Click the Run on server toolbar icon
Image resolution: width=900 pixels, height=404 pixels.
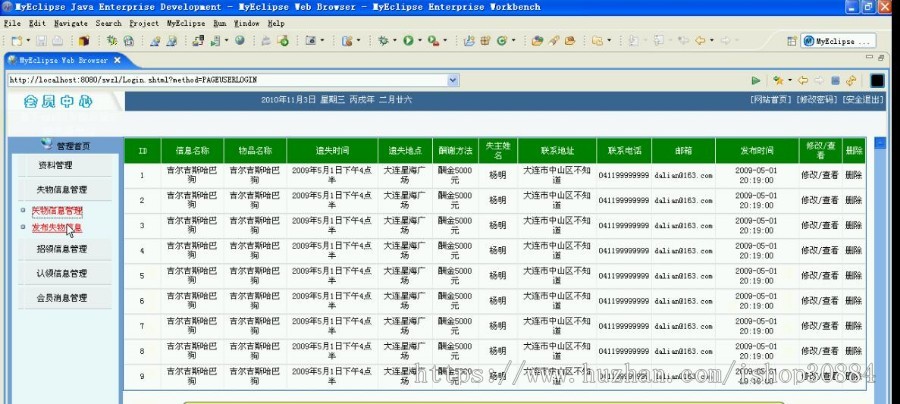[x=215, y=41]
